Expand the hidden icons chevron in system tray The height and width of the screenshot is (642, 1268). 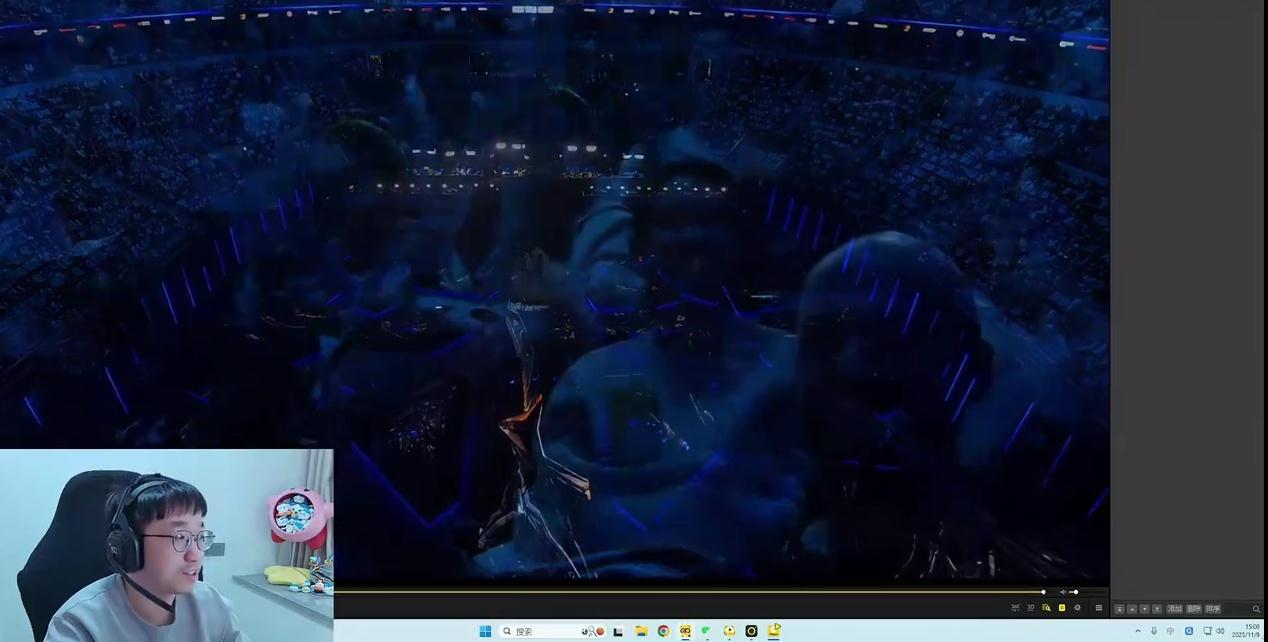[x=1138, y=631]
